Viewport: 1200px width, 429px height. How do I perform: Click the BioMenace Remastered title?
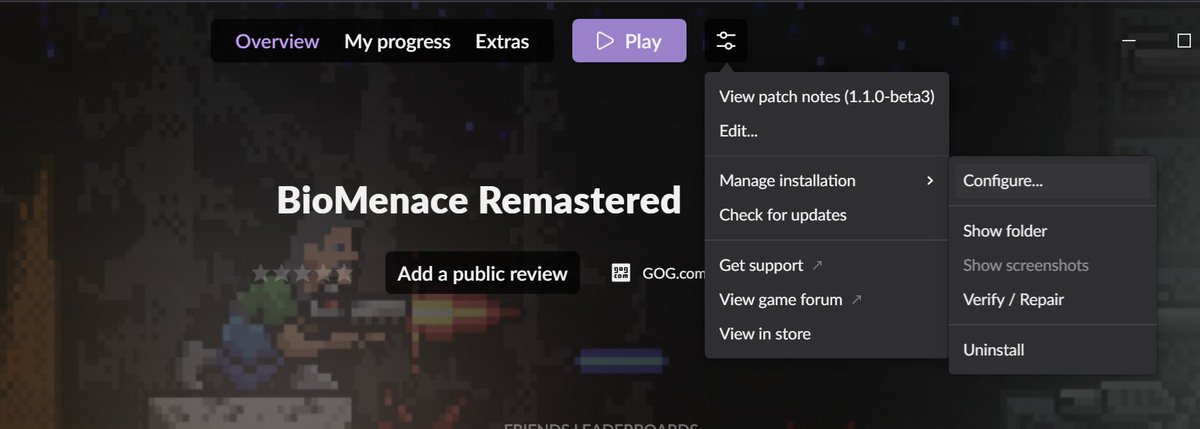tap(478, 200)
